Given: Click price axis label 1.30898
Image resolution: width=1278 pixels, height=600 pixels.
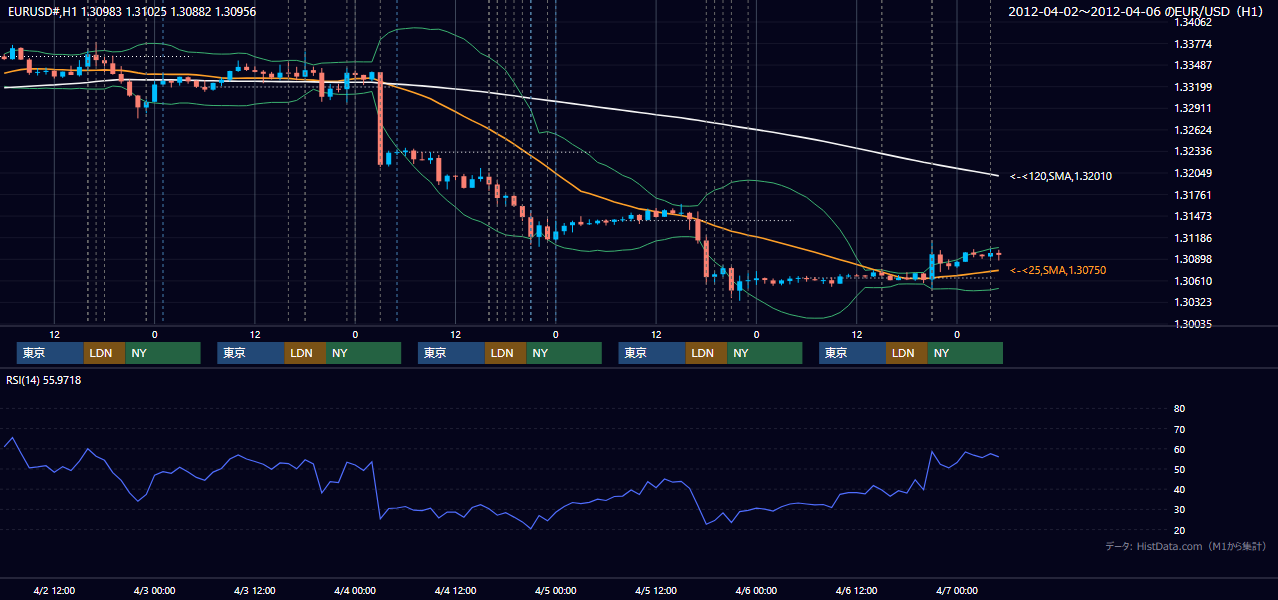Looking at the screenshot, I should click(1193, 260).
